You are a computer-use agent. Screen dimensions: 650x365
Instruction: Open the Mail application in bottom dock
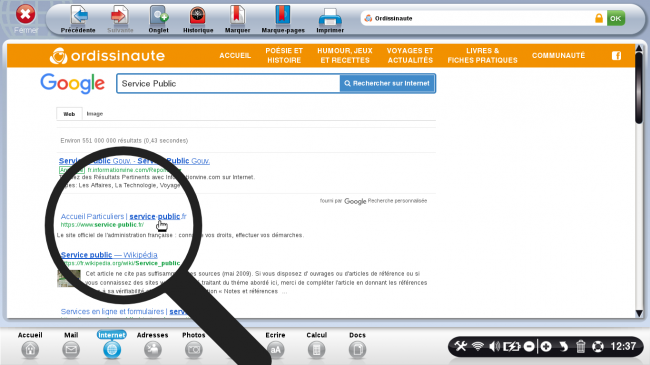[x=71, y=350]
